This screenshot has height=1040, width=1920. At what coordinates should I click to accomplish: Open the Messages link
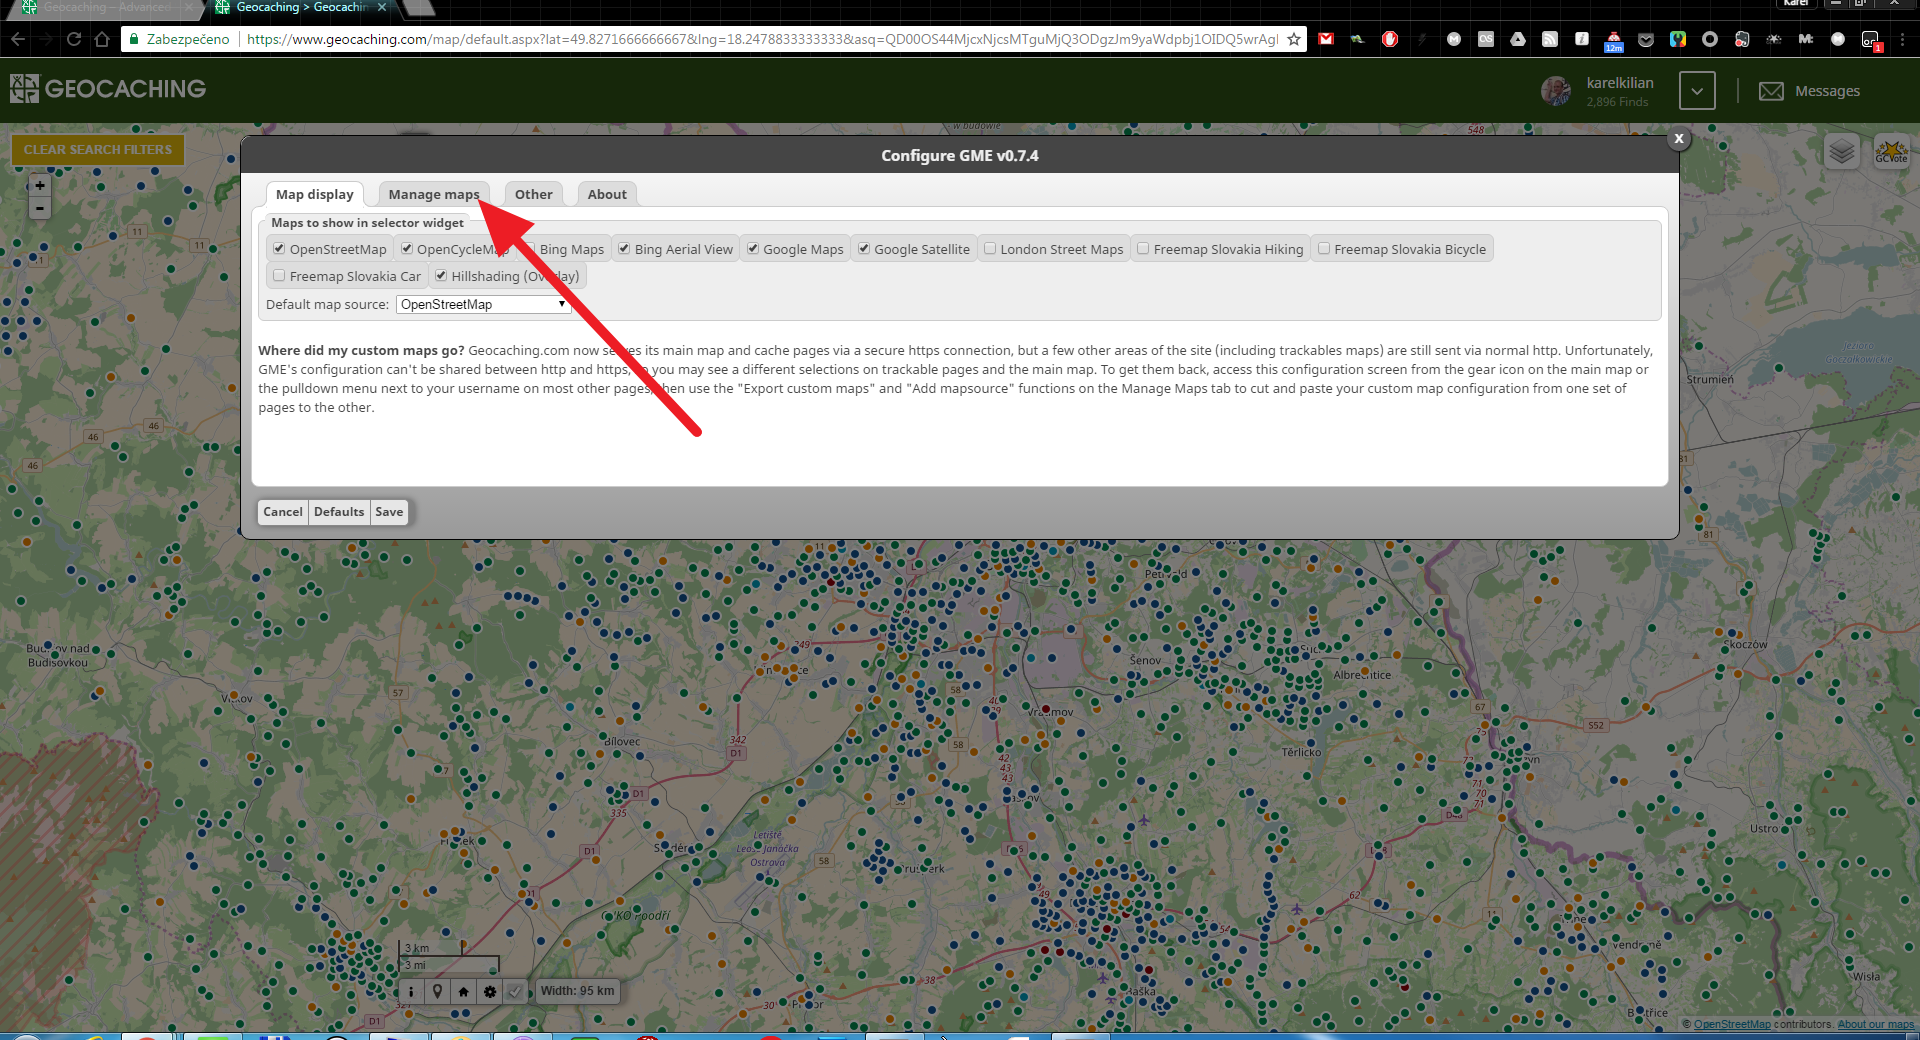coord(1827,91)
